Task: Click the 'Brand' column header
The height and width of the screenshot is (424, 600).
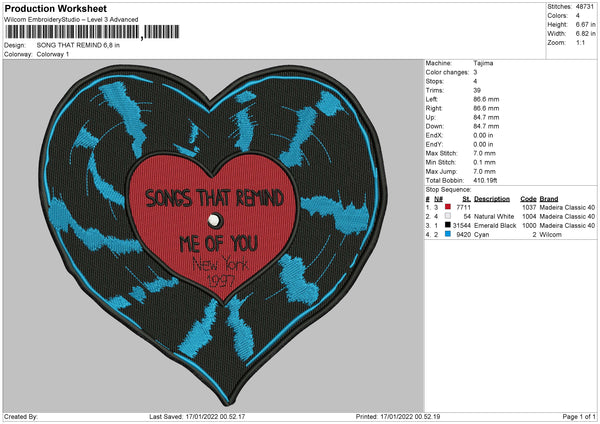Action: [549, 199]
